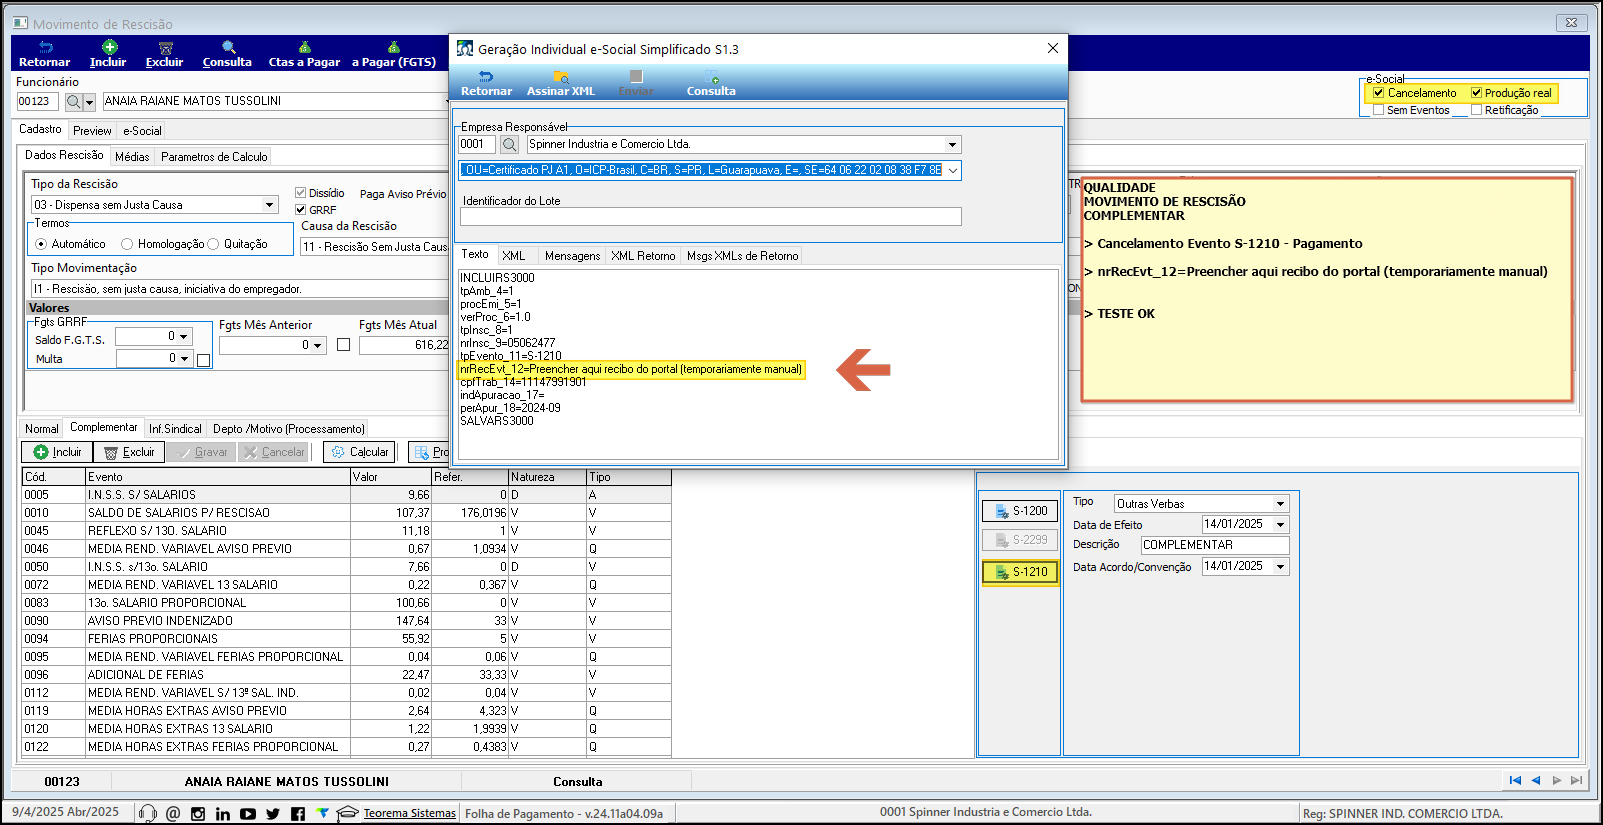
Task: Open the headset support icon in status bar
Action: pyautogui.click(x=148, y=813)
